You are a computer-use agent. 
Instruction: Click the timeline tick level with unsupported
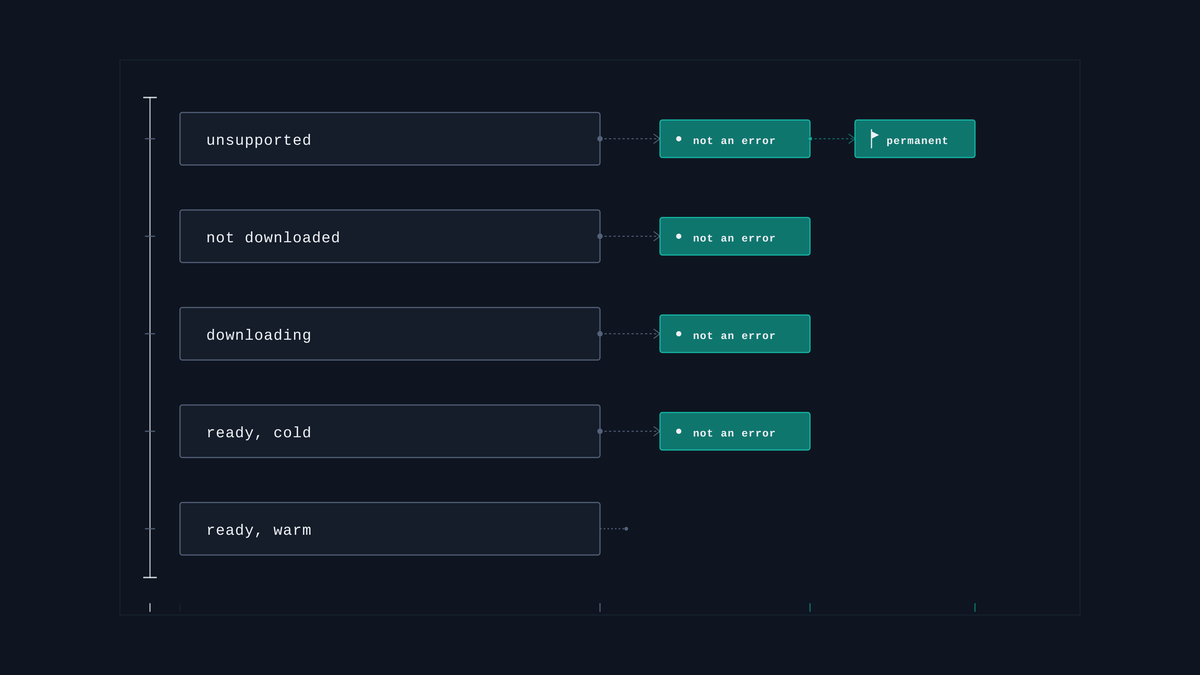pyautogui.click(x=150, y=139)
